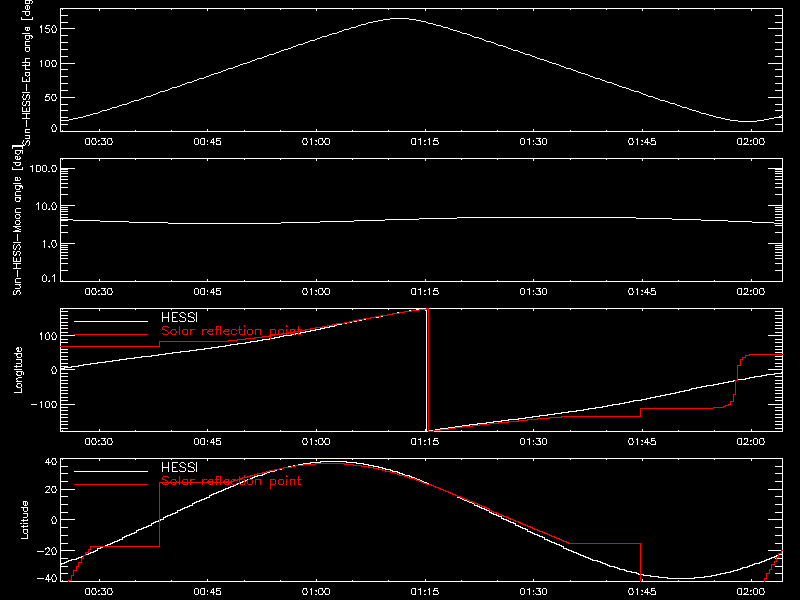Click 00:45 label under Longitude plot
800x600 pixels.
click(207, 442)
